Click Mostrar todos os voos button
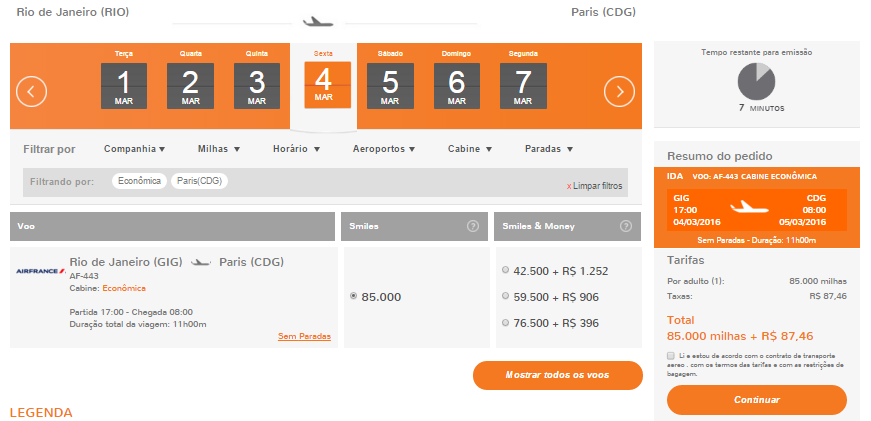The width and height of the screenshot is (871, 421). [x=557, y=375]
